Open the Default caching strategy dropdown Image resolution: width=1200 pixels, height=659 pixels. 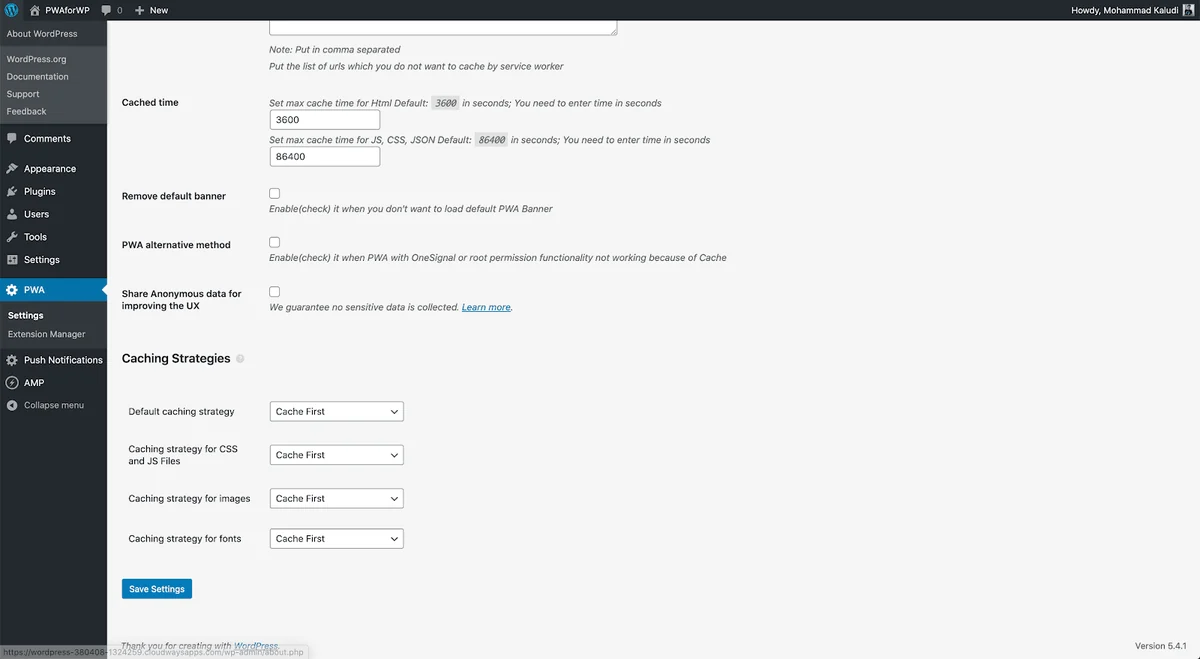click(337, 411)
